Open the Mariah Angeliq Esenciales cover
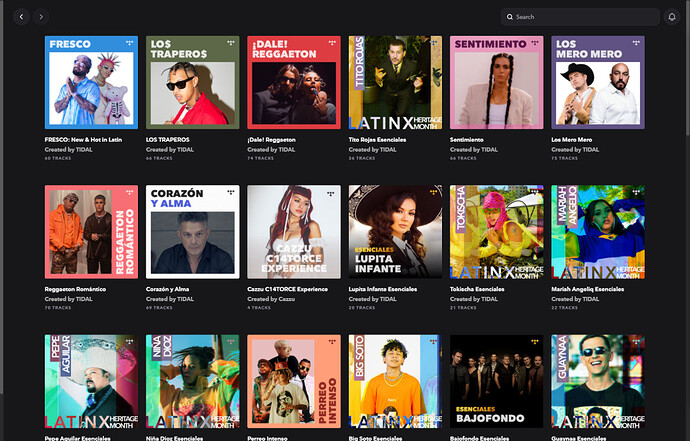 (x=598, y=232)
